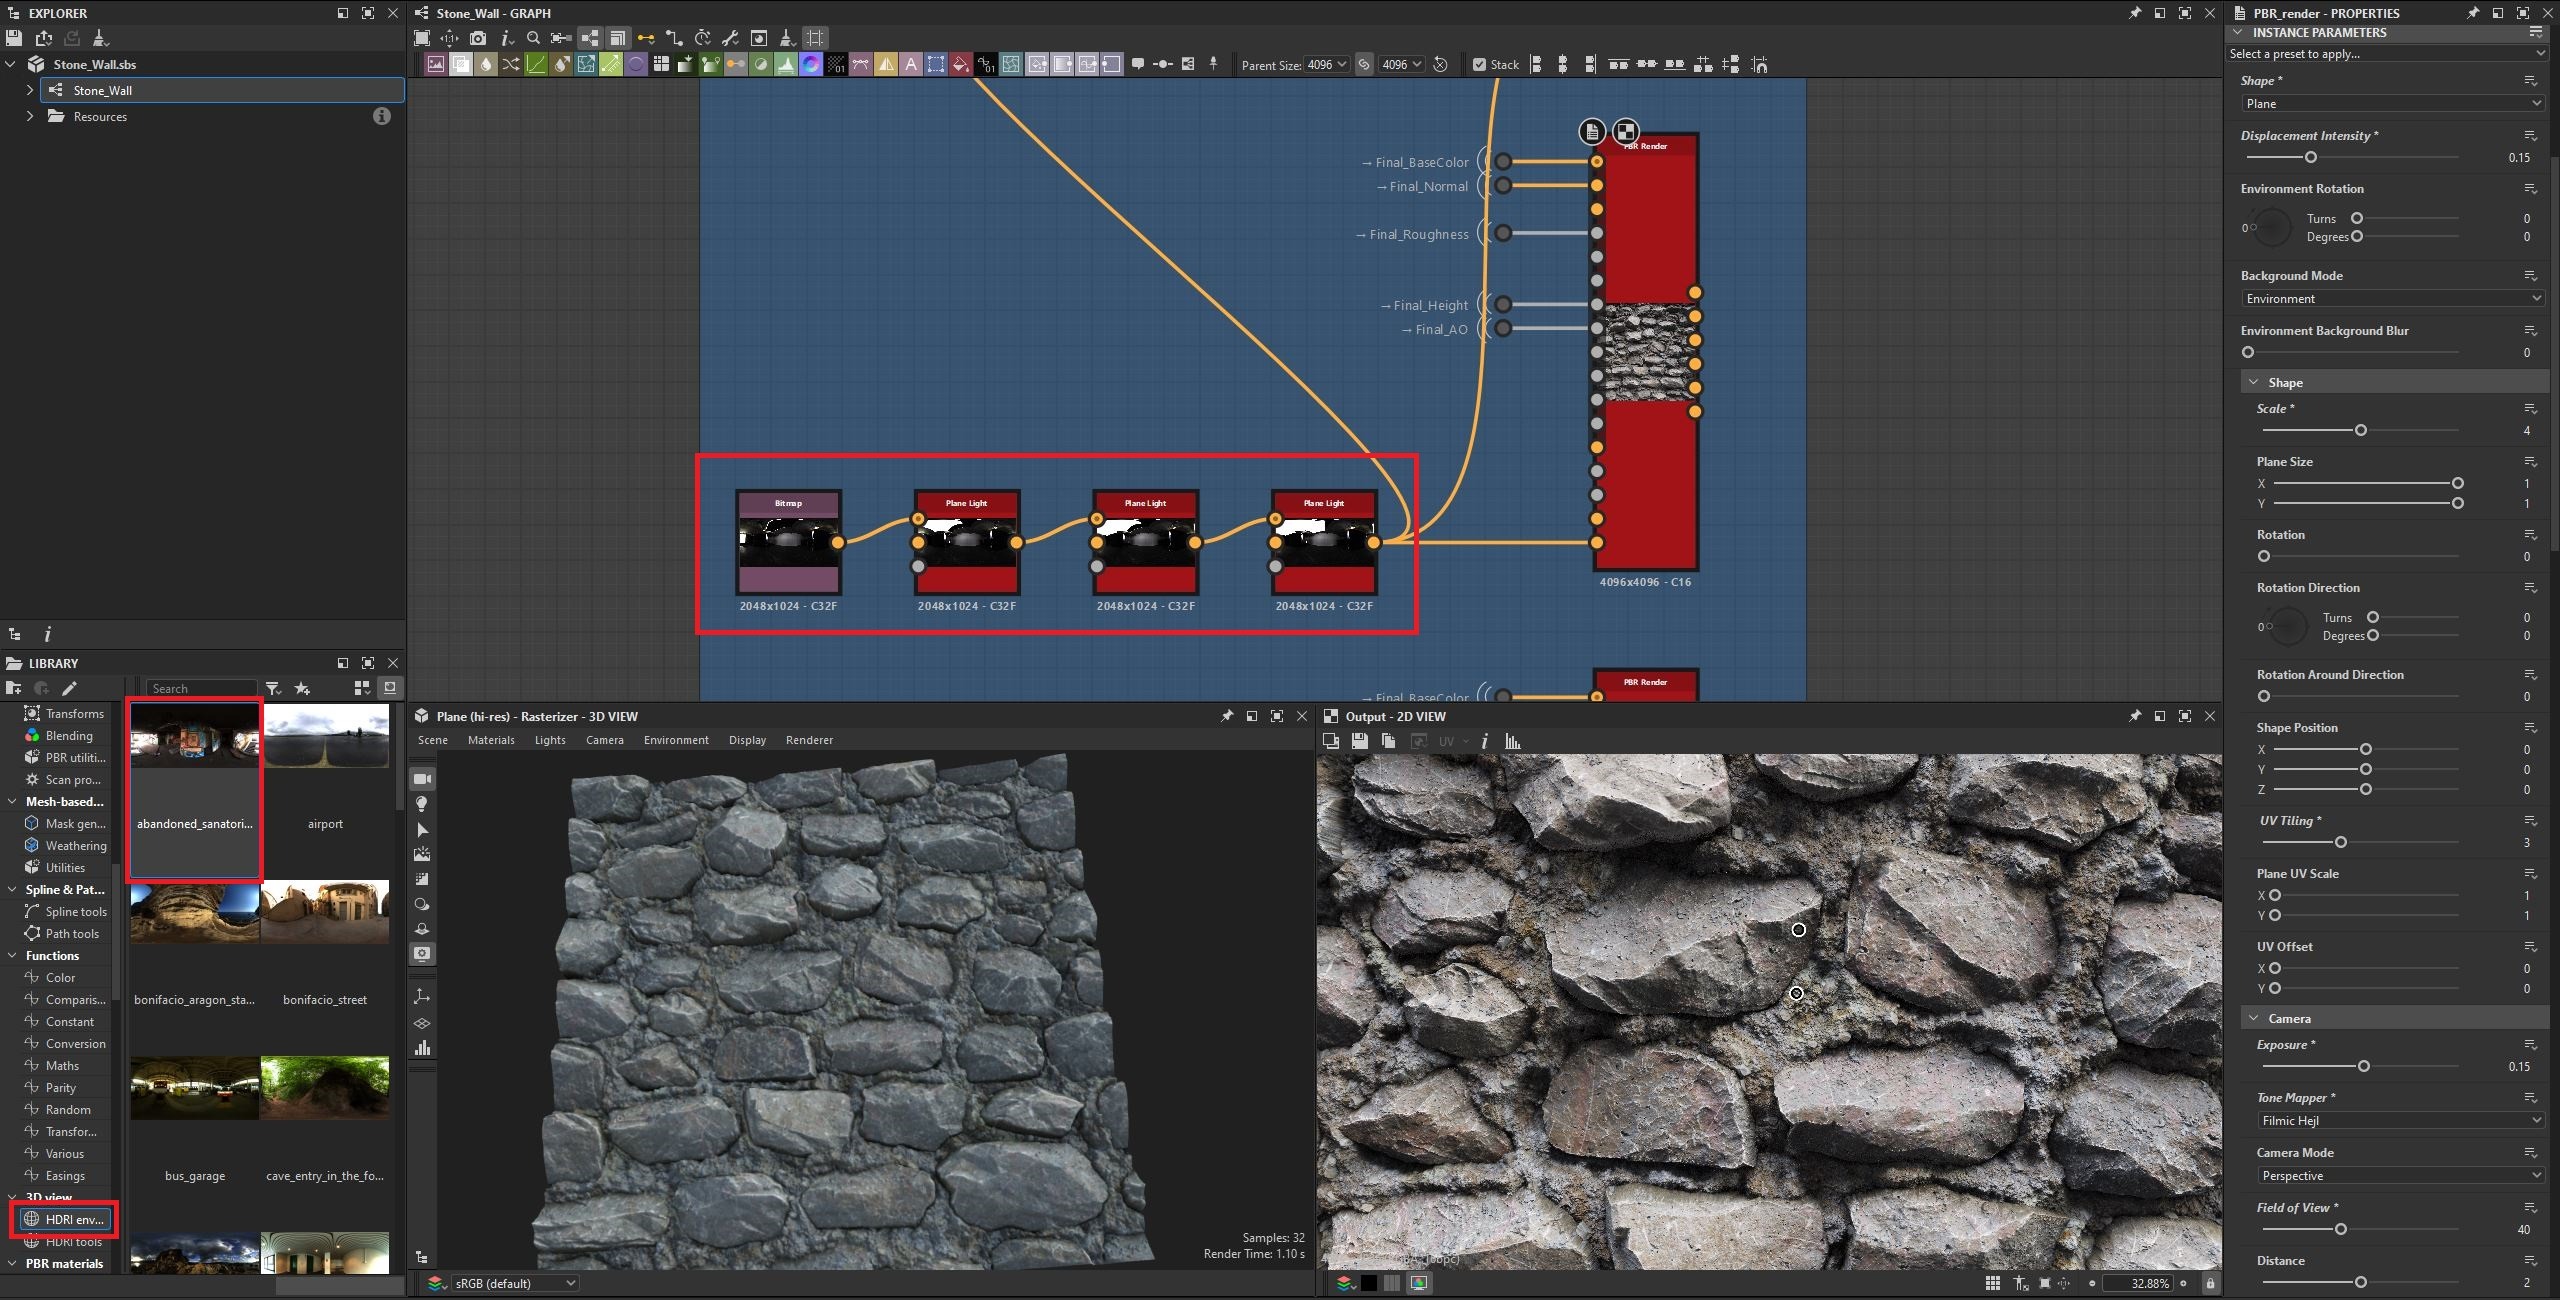Click the Displacement Intensity slider handle
This screenshot has height=1300, width=2560.
click(2311, 157)
